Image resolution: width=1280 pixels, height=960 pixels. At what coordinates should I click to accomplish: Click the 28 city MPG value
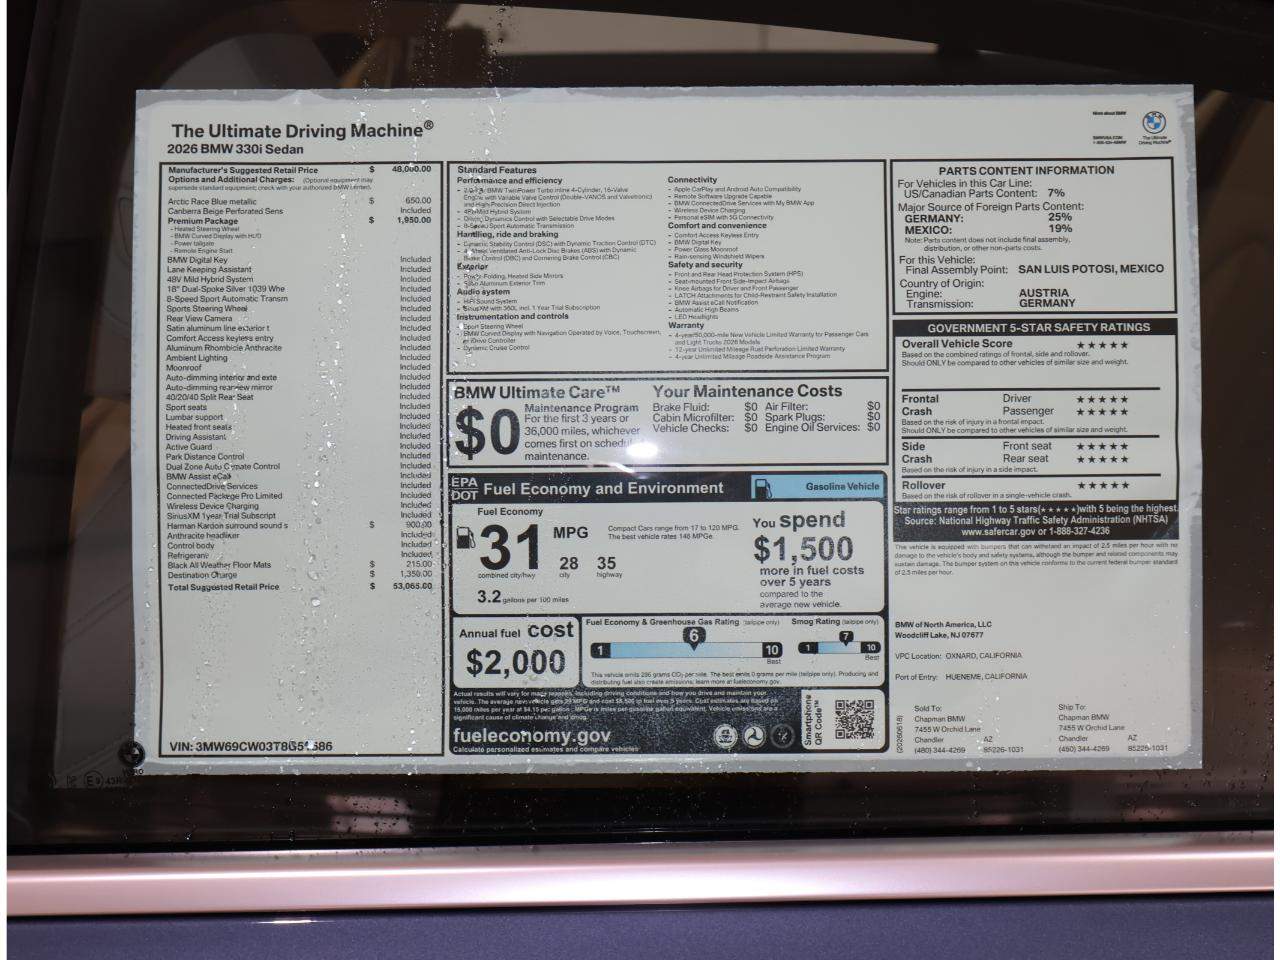(x=569, y=564)
